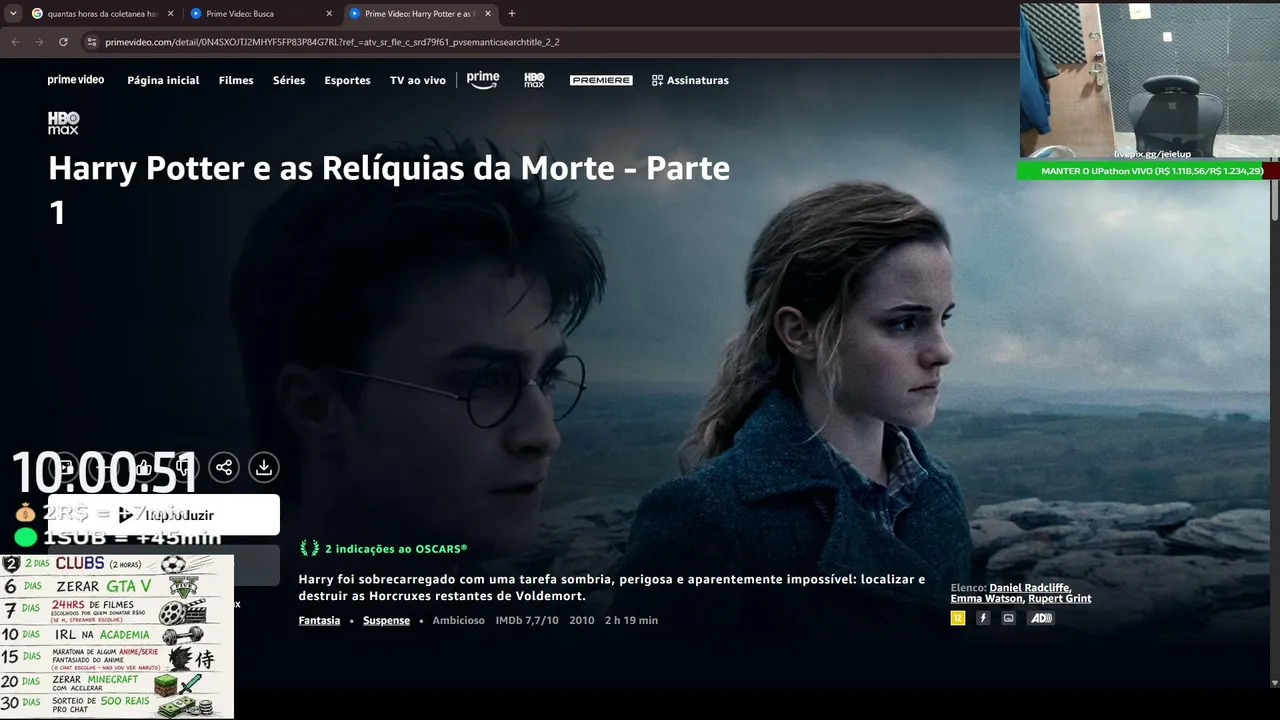1280x720 pixels.
Task: Open a new browser tab
Action: click(512, 14)
